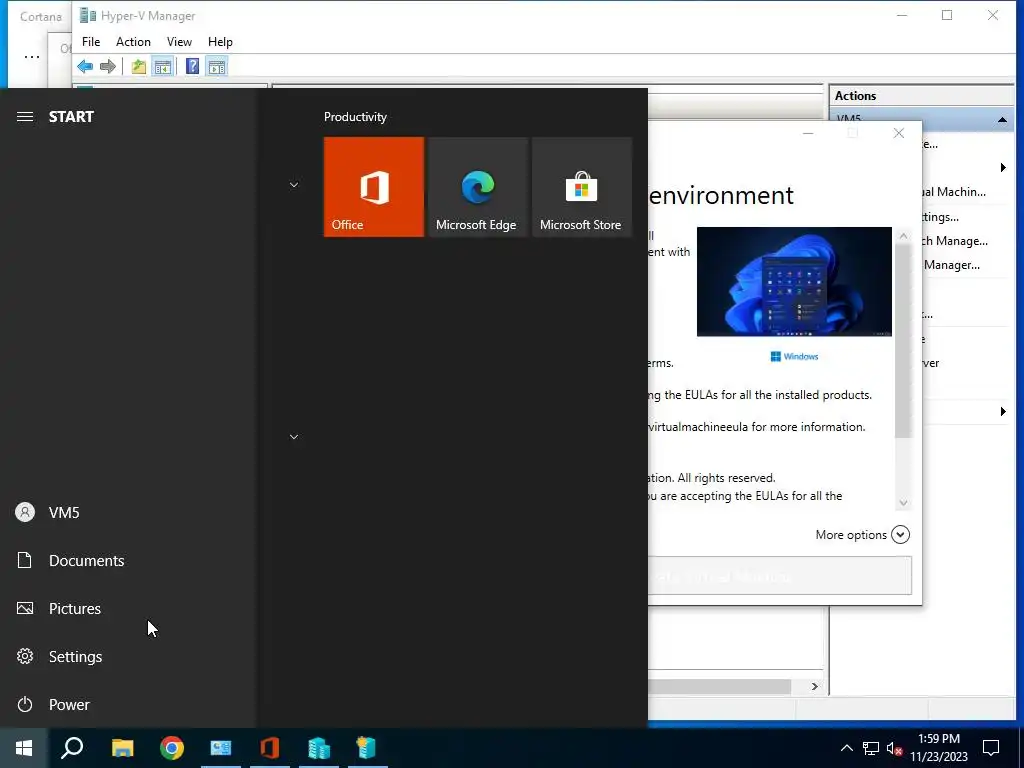Click the clock and date display

938,748
